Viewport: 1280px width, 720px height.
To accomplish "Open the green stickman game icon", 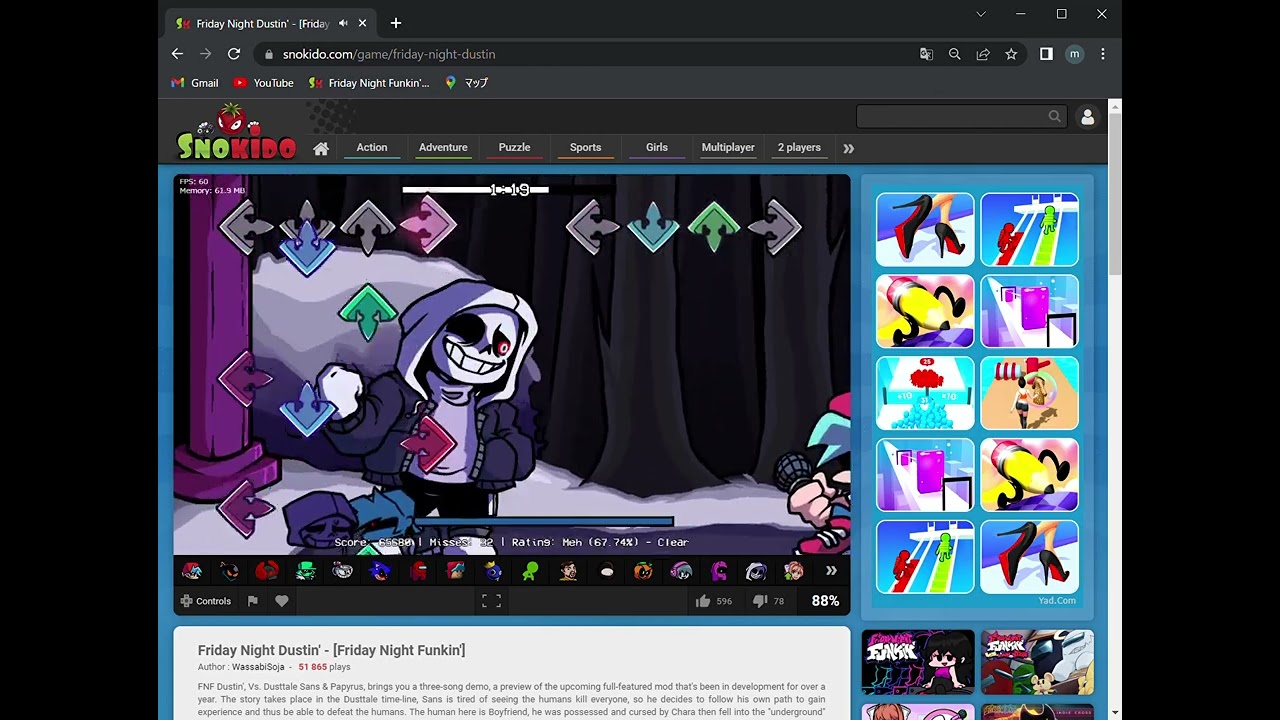I will click(531, 571).
